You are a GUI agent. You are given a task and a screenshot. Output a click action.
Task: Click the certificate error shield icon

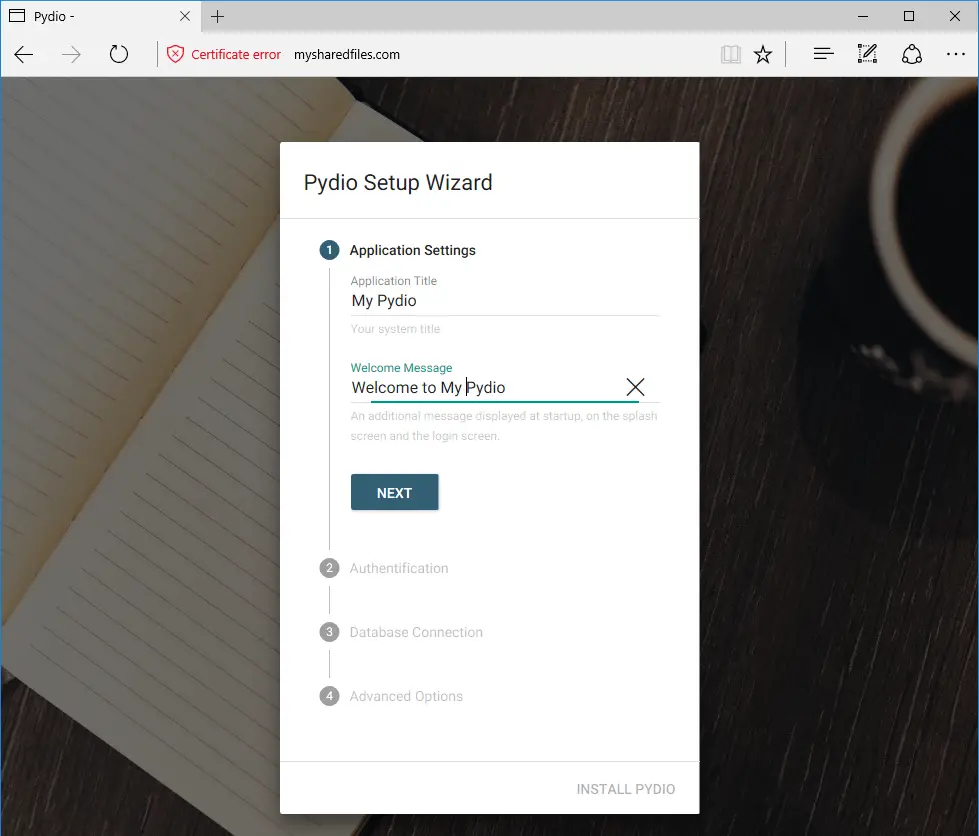175,54
